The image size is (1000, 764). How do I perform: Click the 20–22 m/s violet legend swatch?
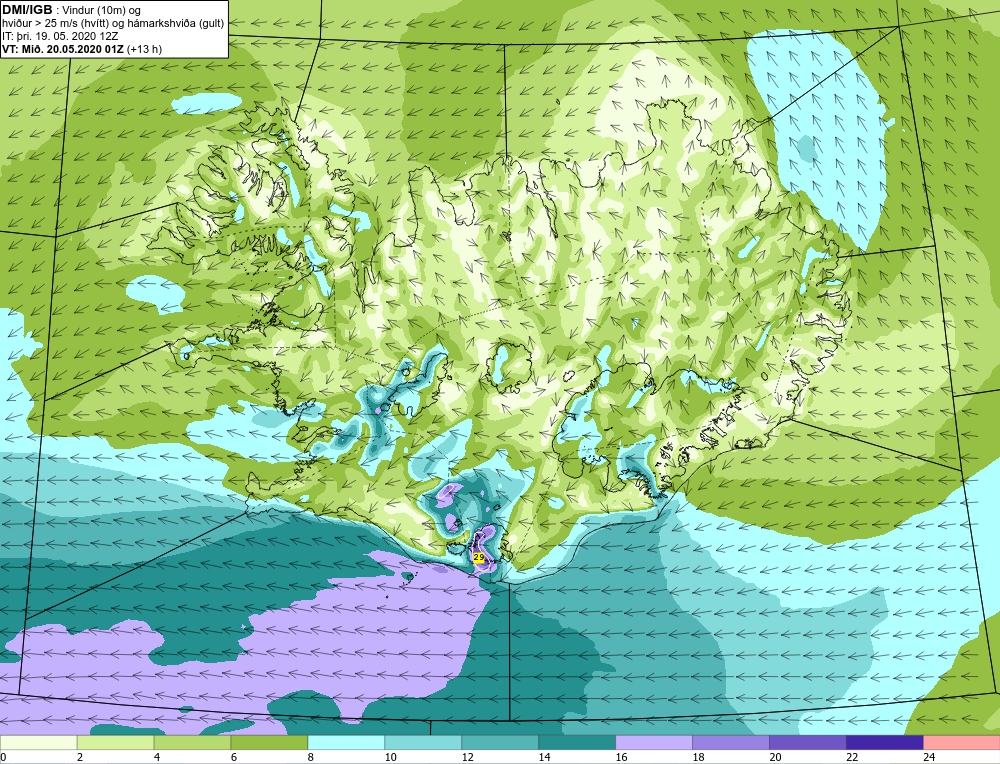click(x=807, y=742)
